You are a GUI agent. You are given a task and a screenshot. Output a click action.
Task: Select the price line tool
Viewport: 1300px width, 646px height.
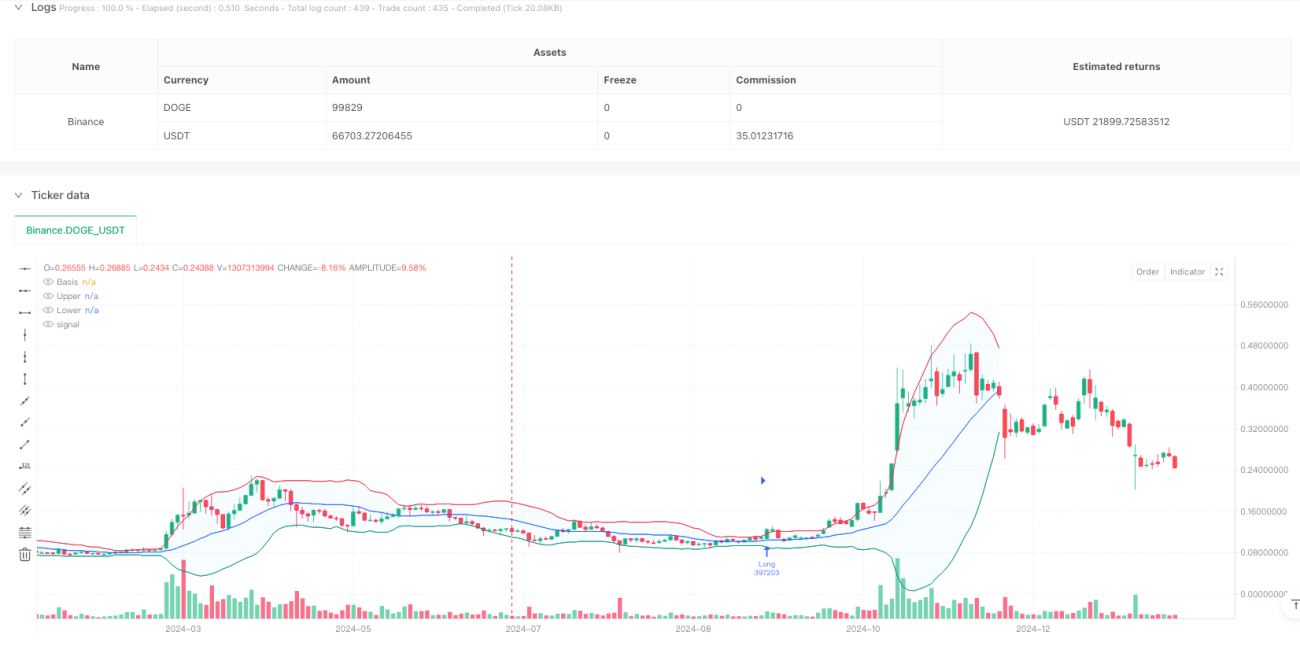point(25,467)
